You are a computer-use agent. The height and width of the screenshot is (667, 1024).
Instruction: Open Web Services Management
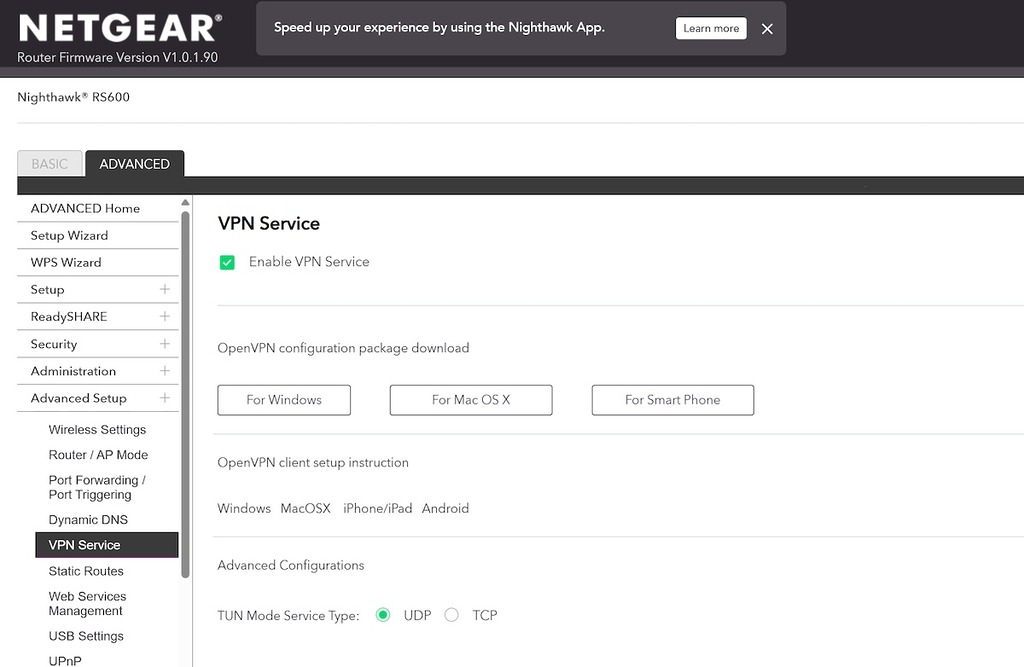(88, 604)
